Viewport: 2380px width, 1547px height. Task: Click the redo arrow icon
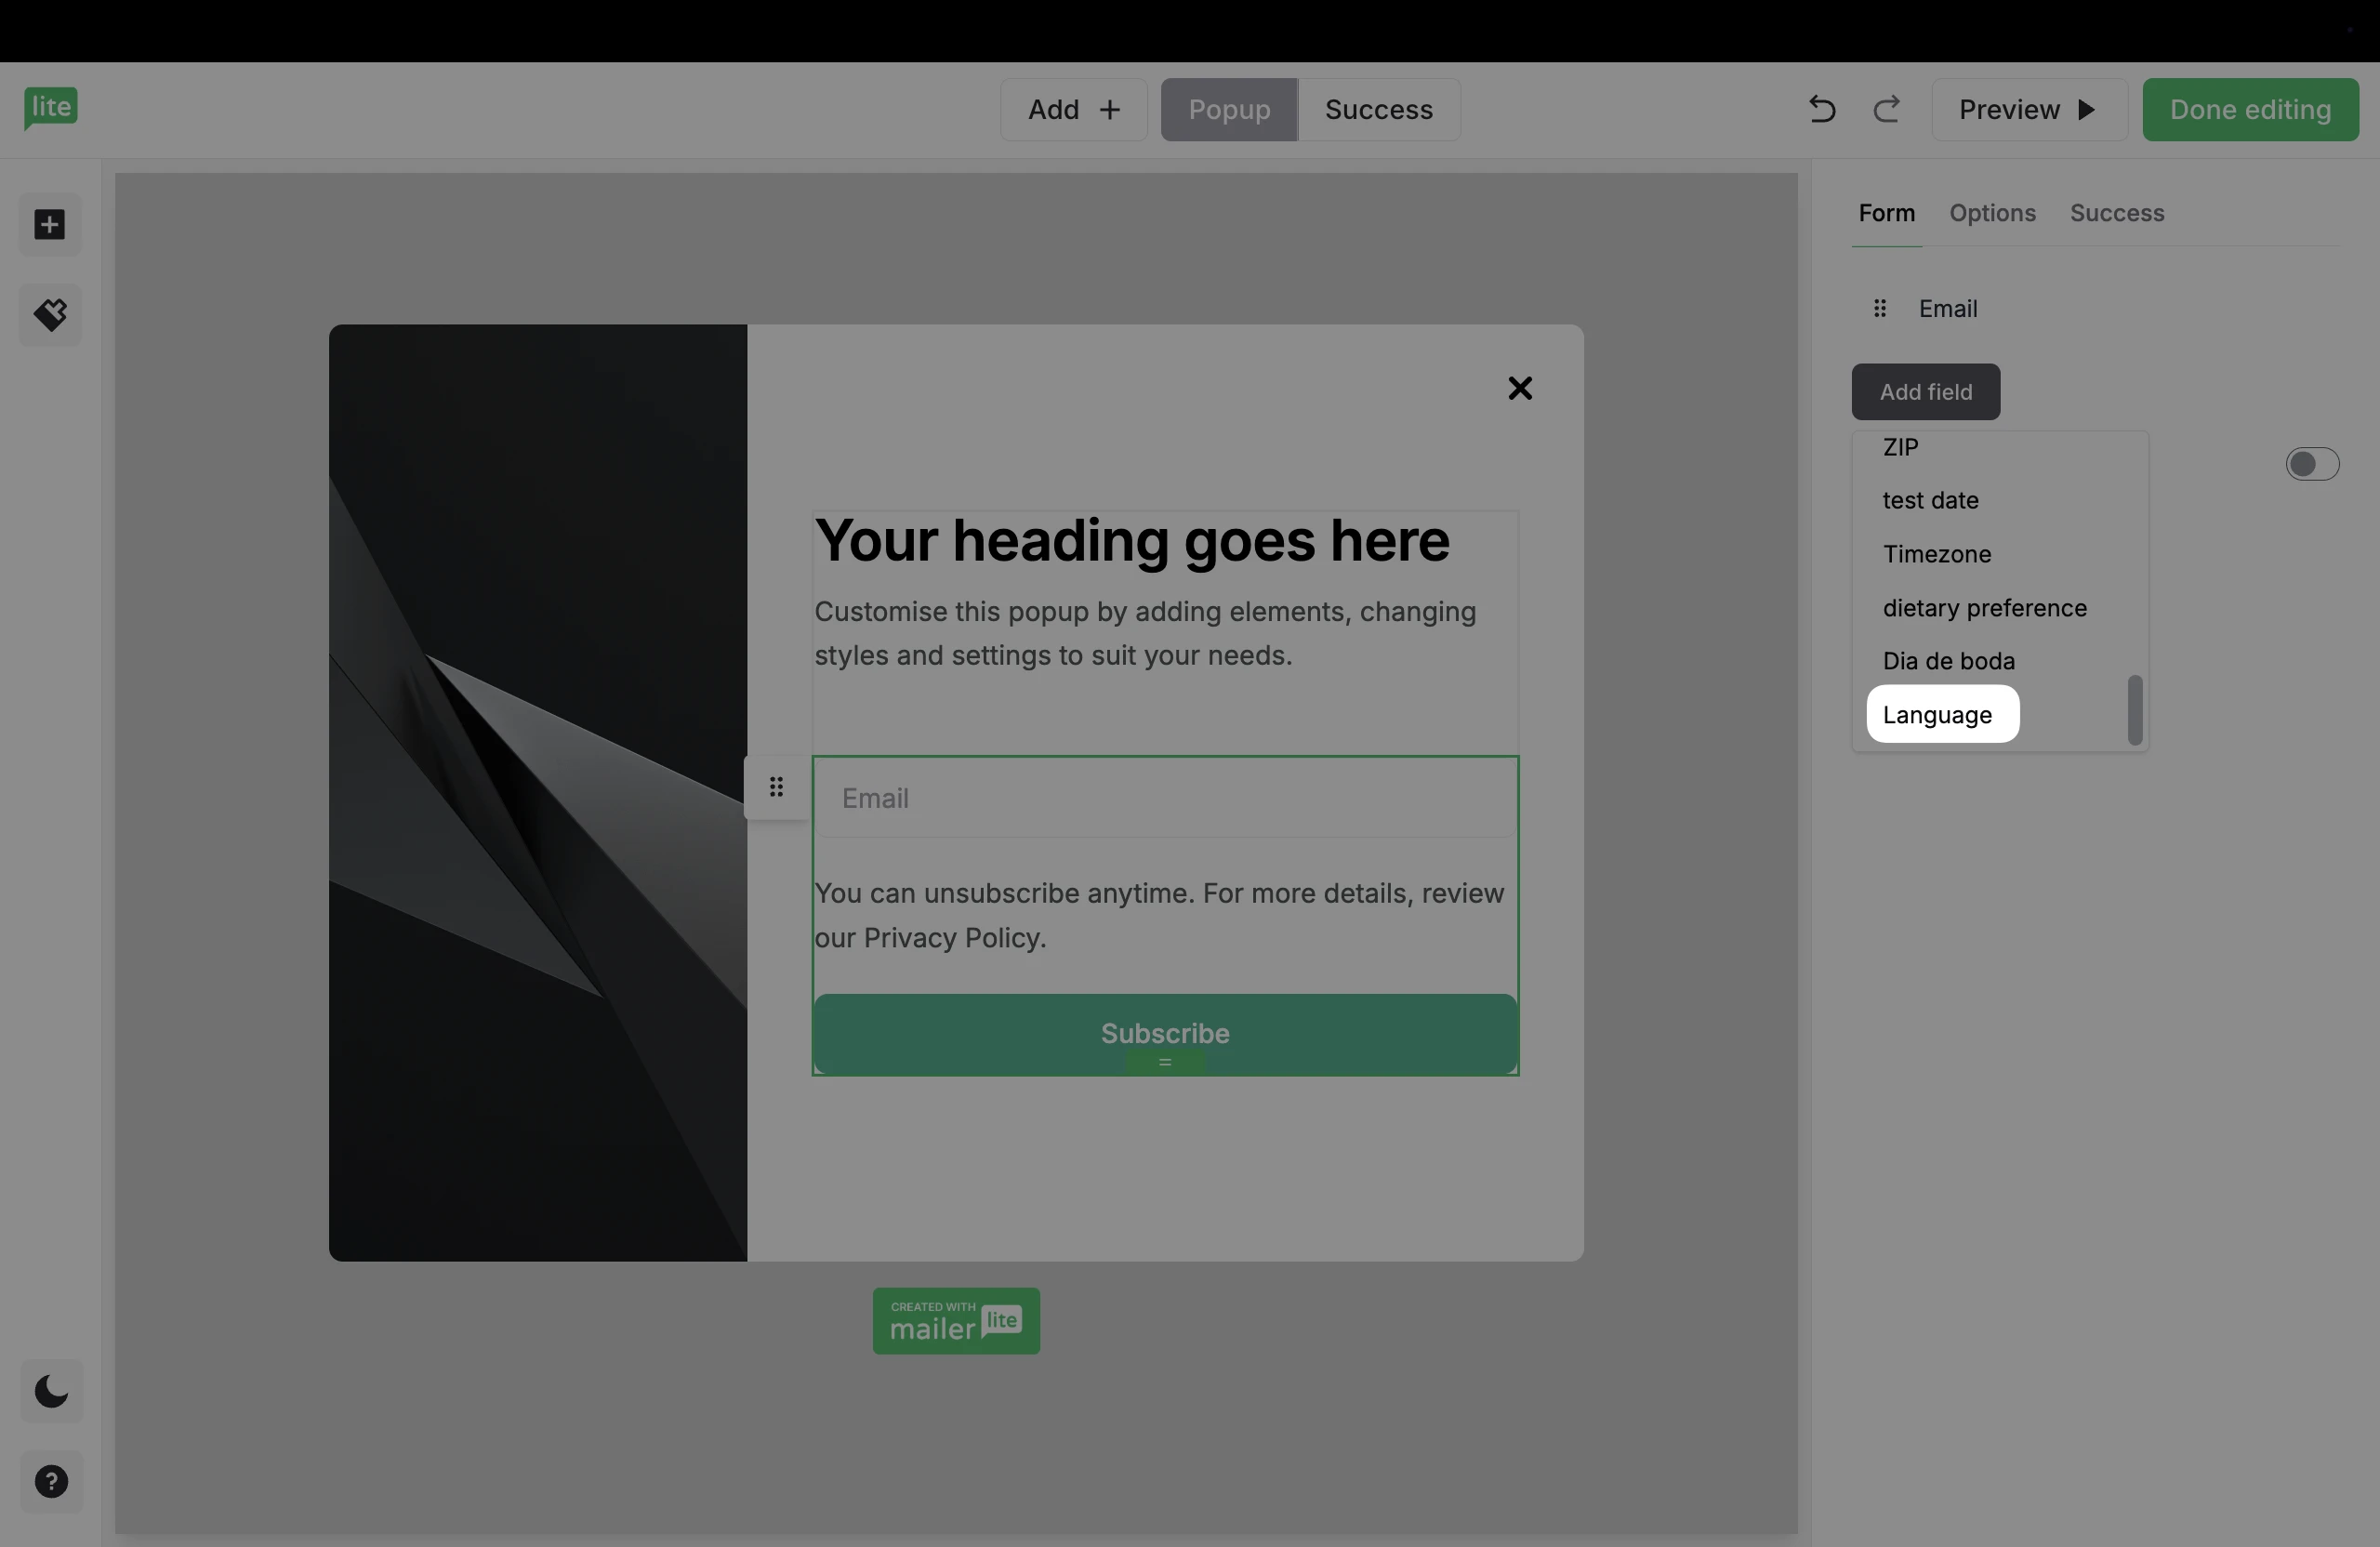tap(1886, 109)
